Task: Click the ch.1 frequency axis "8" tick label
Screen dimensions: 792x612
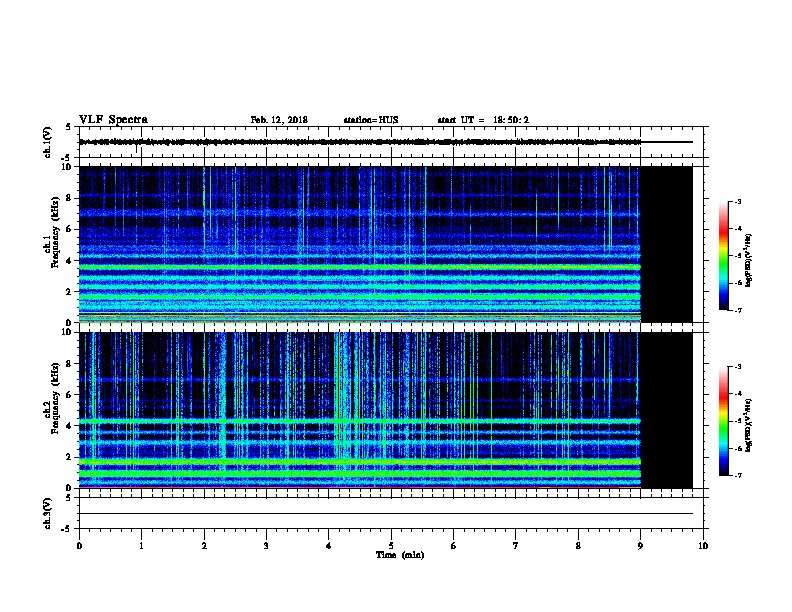Action: 70,198
